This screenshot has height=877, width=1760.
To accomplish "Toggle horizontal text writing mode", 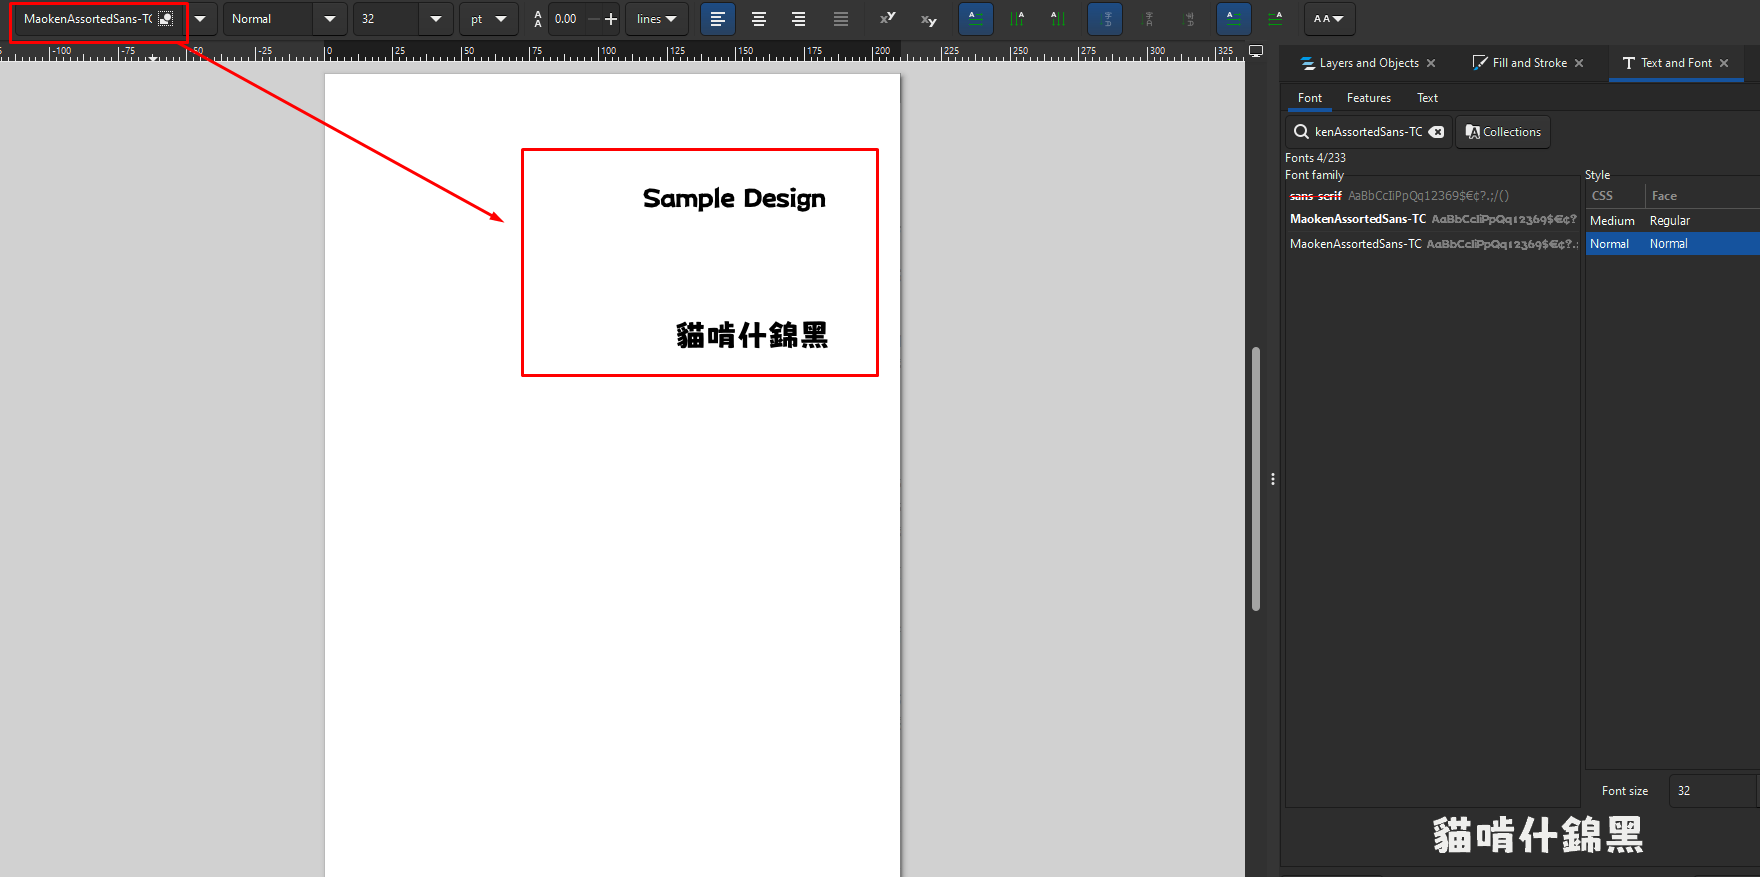I will [976, 19].
